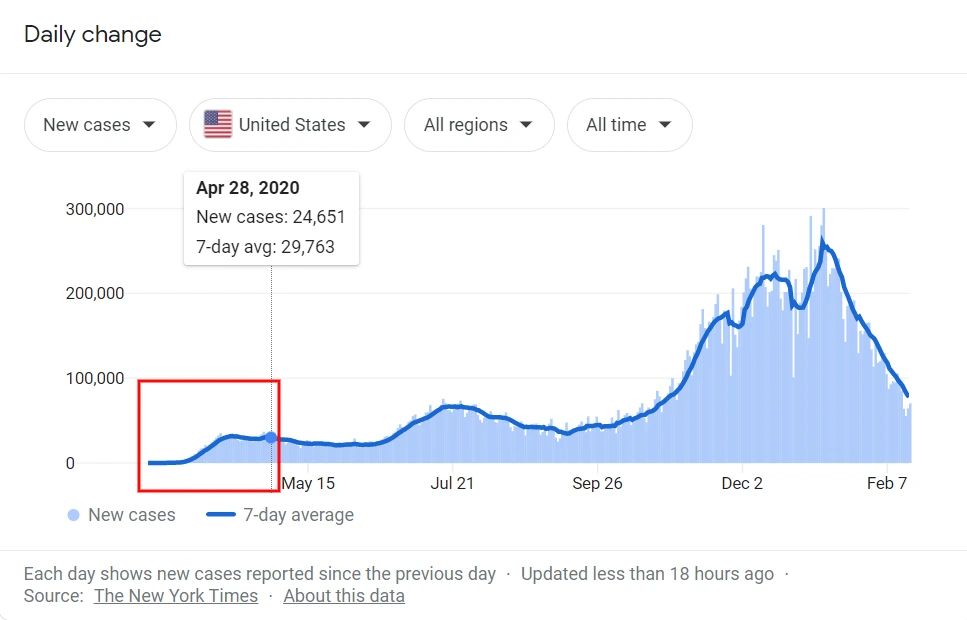
Task: Select the highlighted Apr 28 data point
Action: coord(270,436)
